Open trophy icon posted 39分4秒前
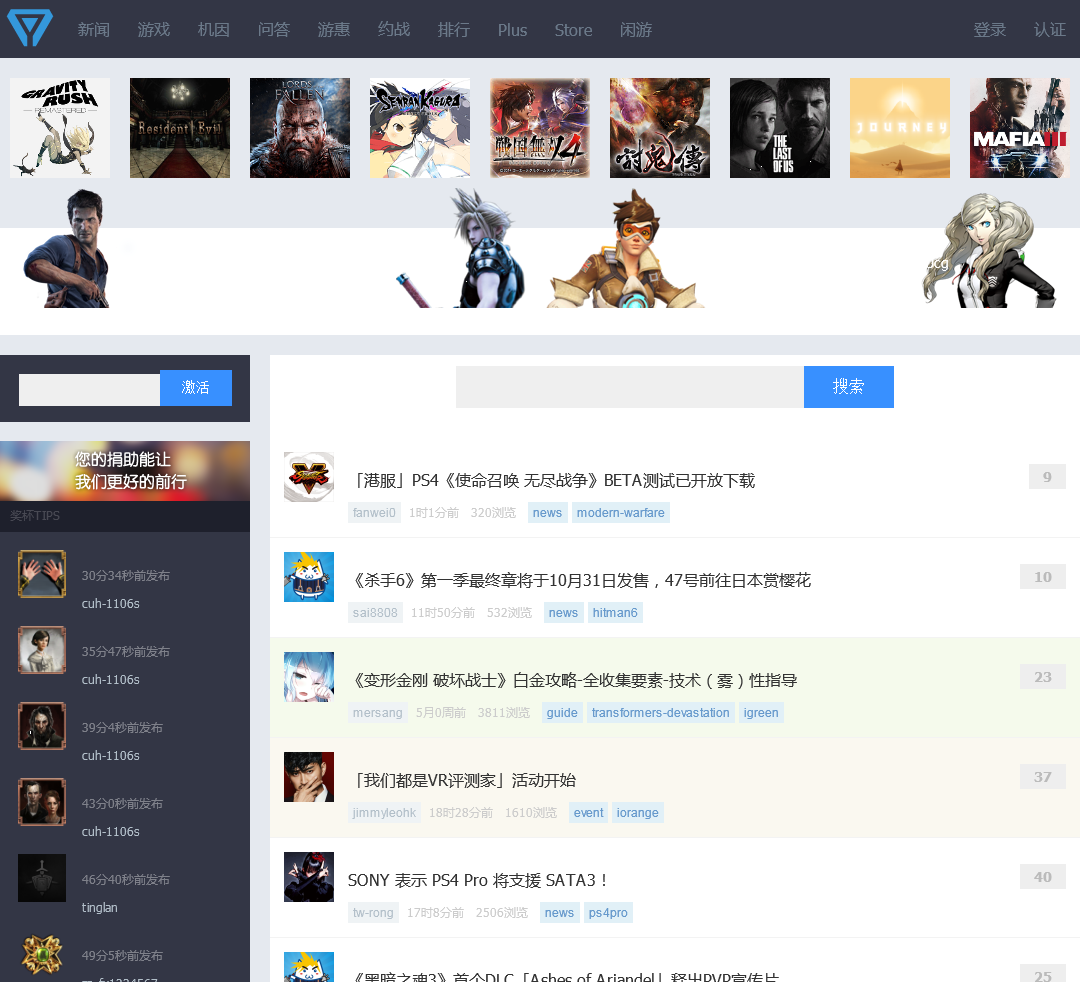This screenshot has height=982, width=1080. point(42,726)
